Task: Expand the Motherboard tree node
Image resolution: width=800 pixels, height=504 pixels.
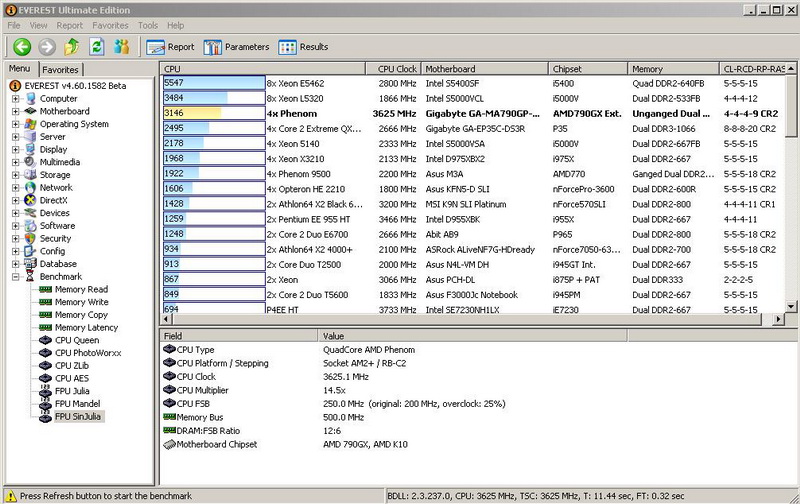Action: click(16, 112)
